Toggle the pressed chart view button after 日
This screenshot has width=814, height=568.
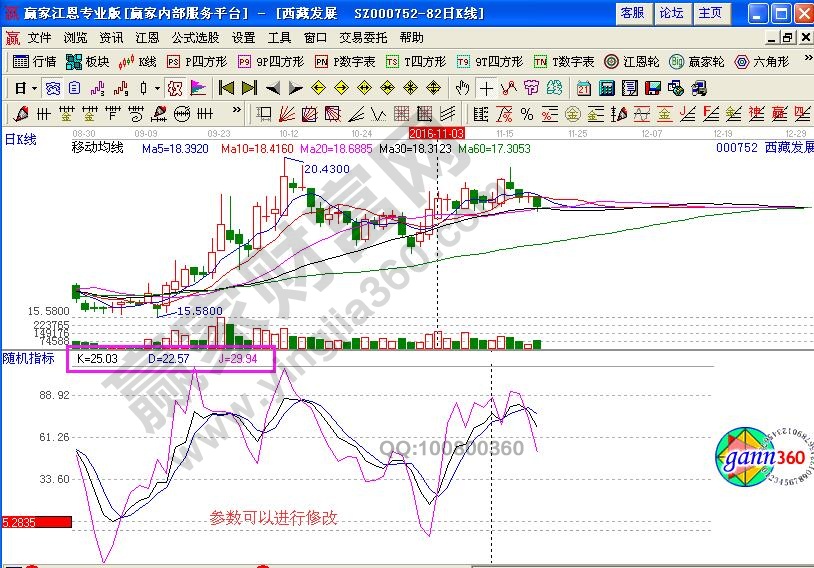(x=52, y=88)
